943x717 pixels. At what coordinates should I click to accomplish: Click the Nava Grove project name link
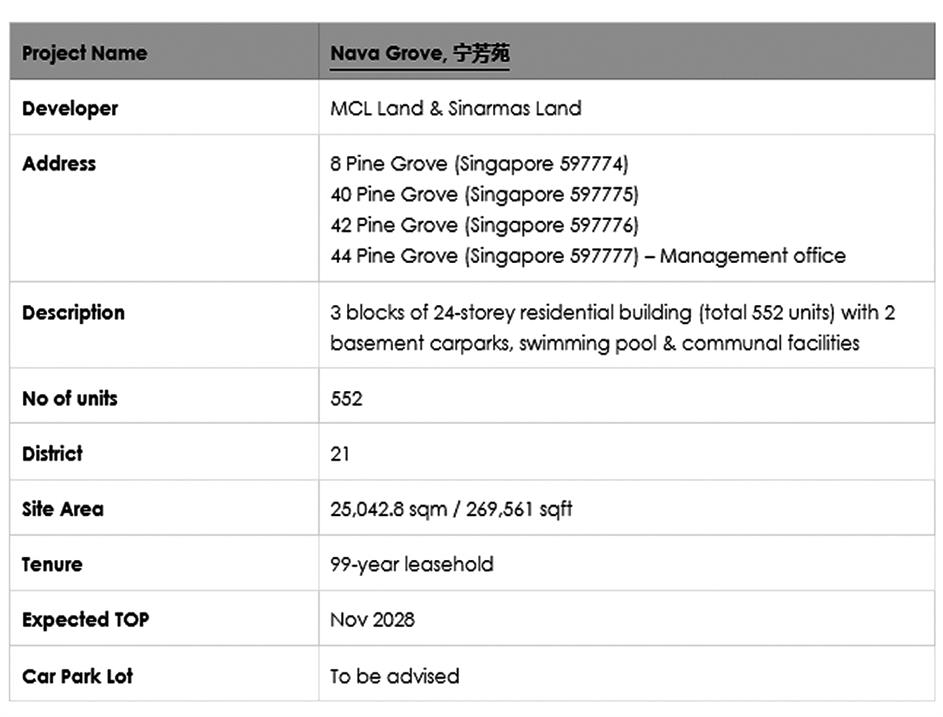pos(420,53)
